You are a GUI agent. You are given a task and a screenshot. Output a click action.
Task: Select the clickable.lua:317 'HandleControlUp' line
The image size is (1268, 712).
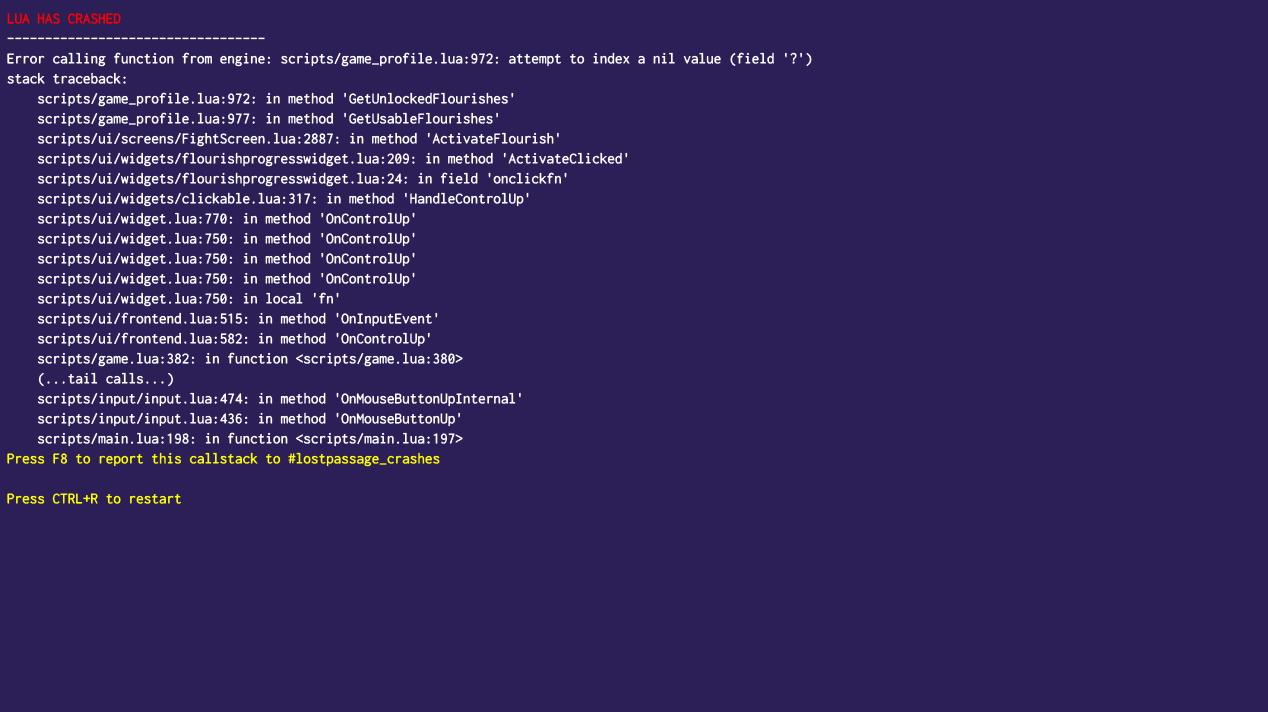(284, 199)
